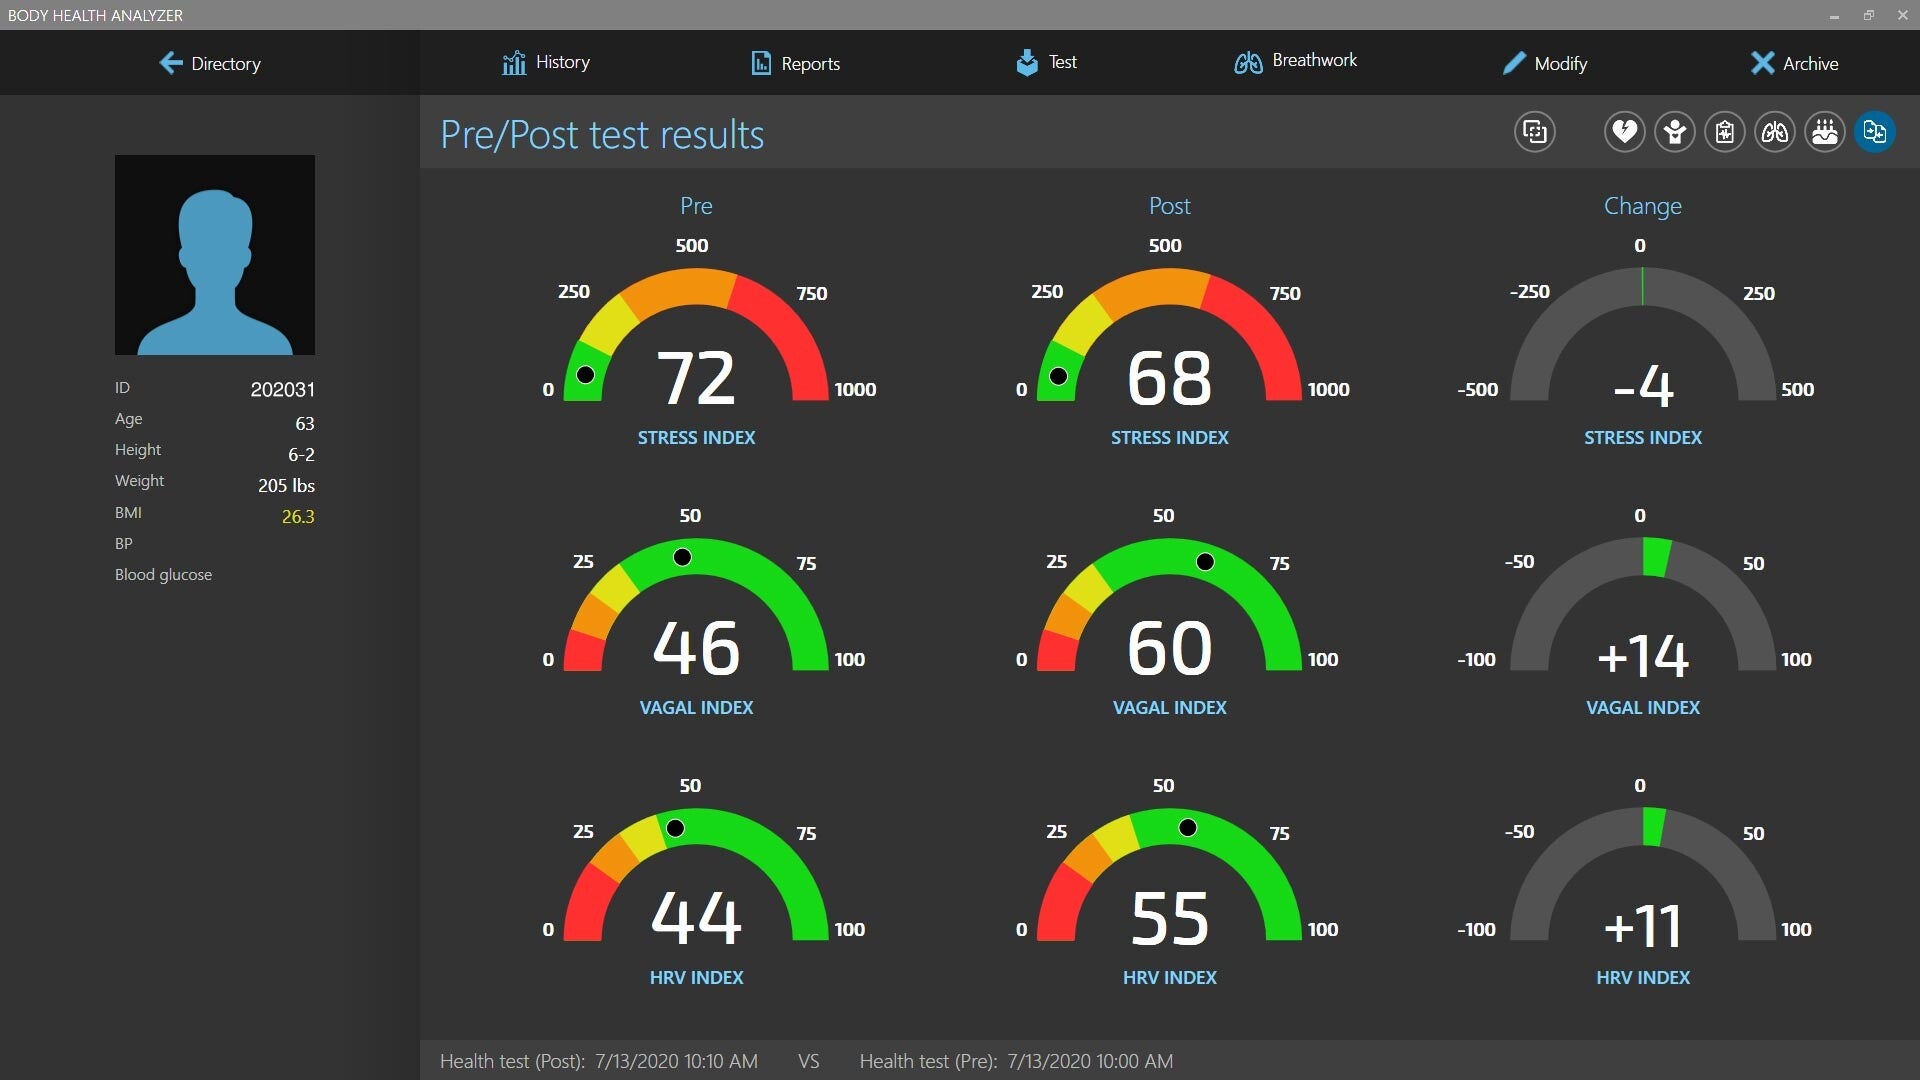Click the age value 63
1920x1080 pixels.
point(305,424)
